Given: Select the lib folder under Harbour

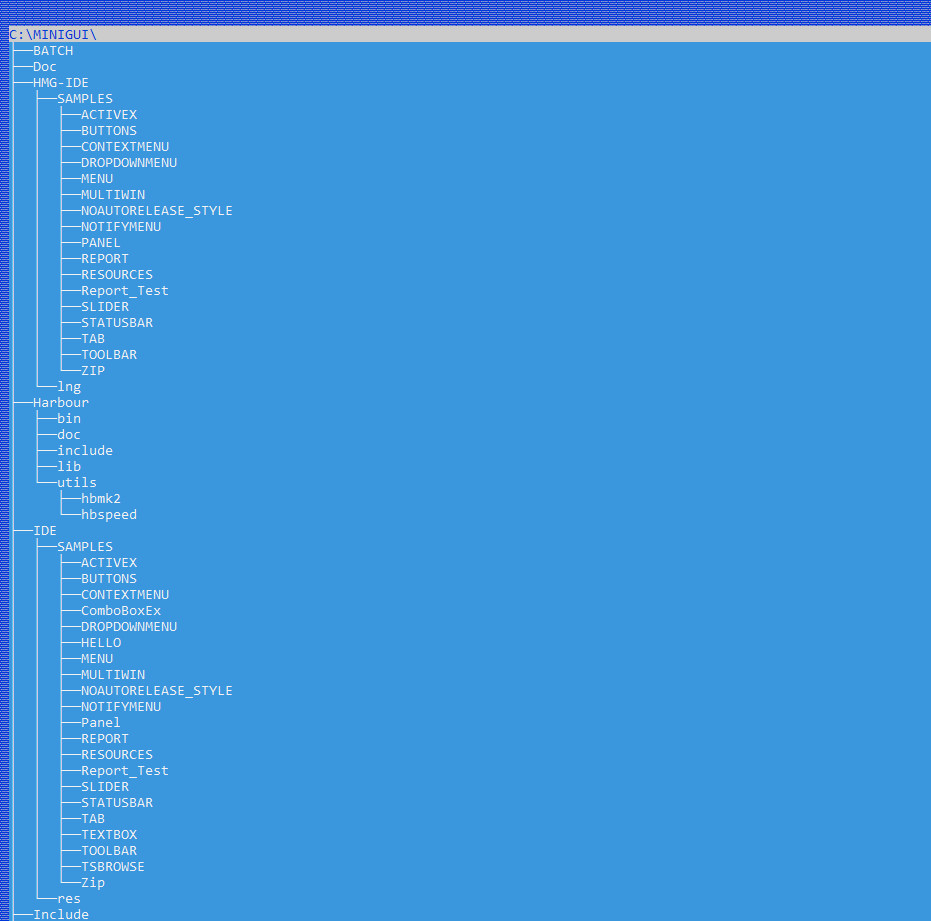Looking at the screenshot, I should 69,467.
